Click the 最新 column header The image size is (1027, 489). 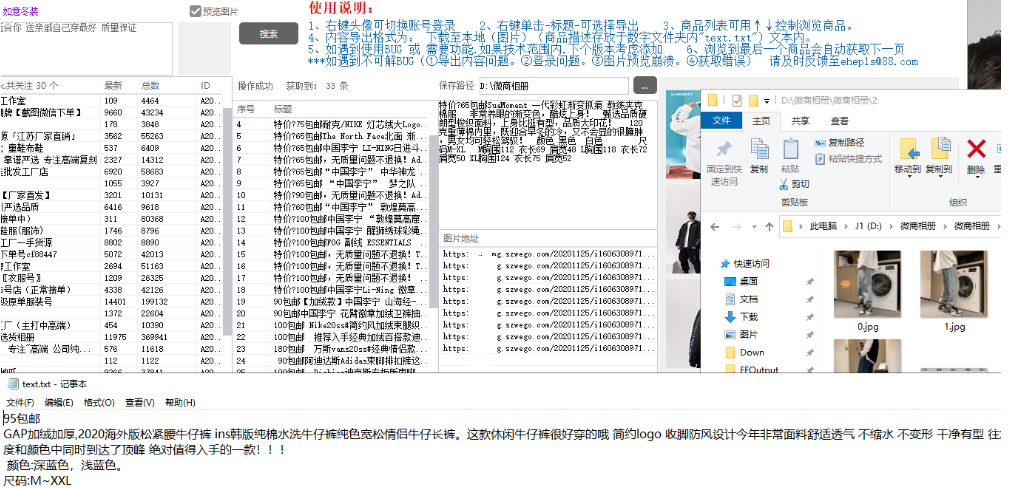click(113, 86)
